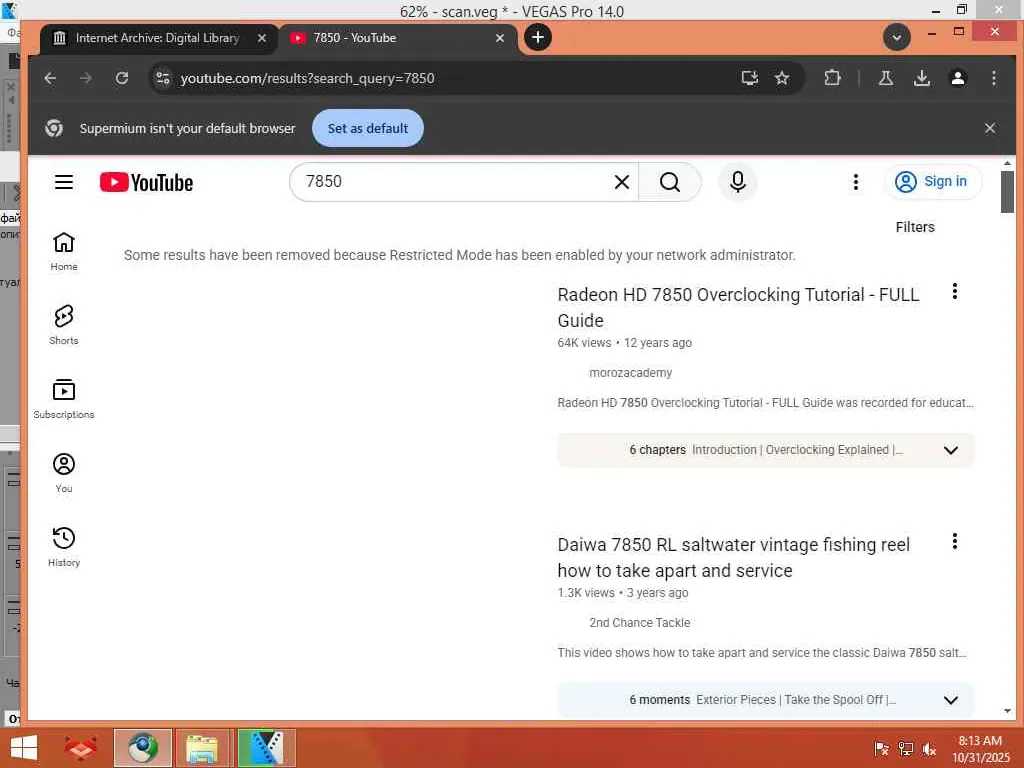
Task: Click the install/cast icon in address bar
Action: pyautogui.click(x=749, y=78)
